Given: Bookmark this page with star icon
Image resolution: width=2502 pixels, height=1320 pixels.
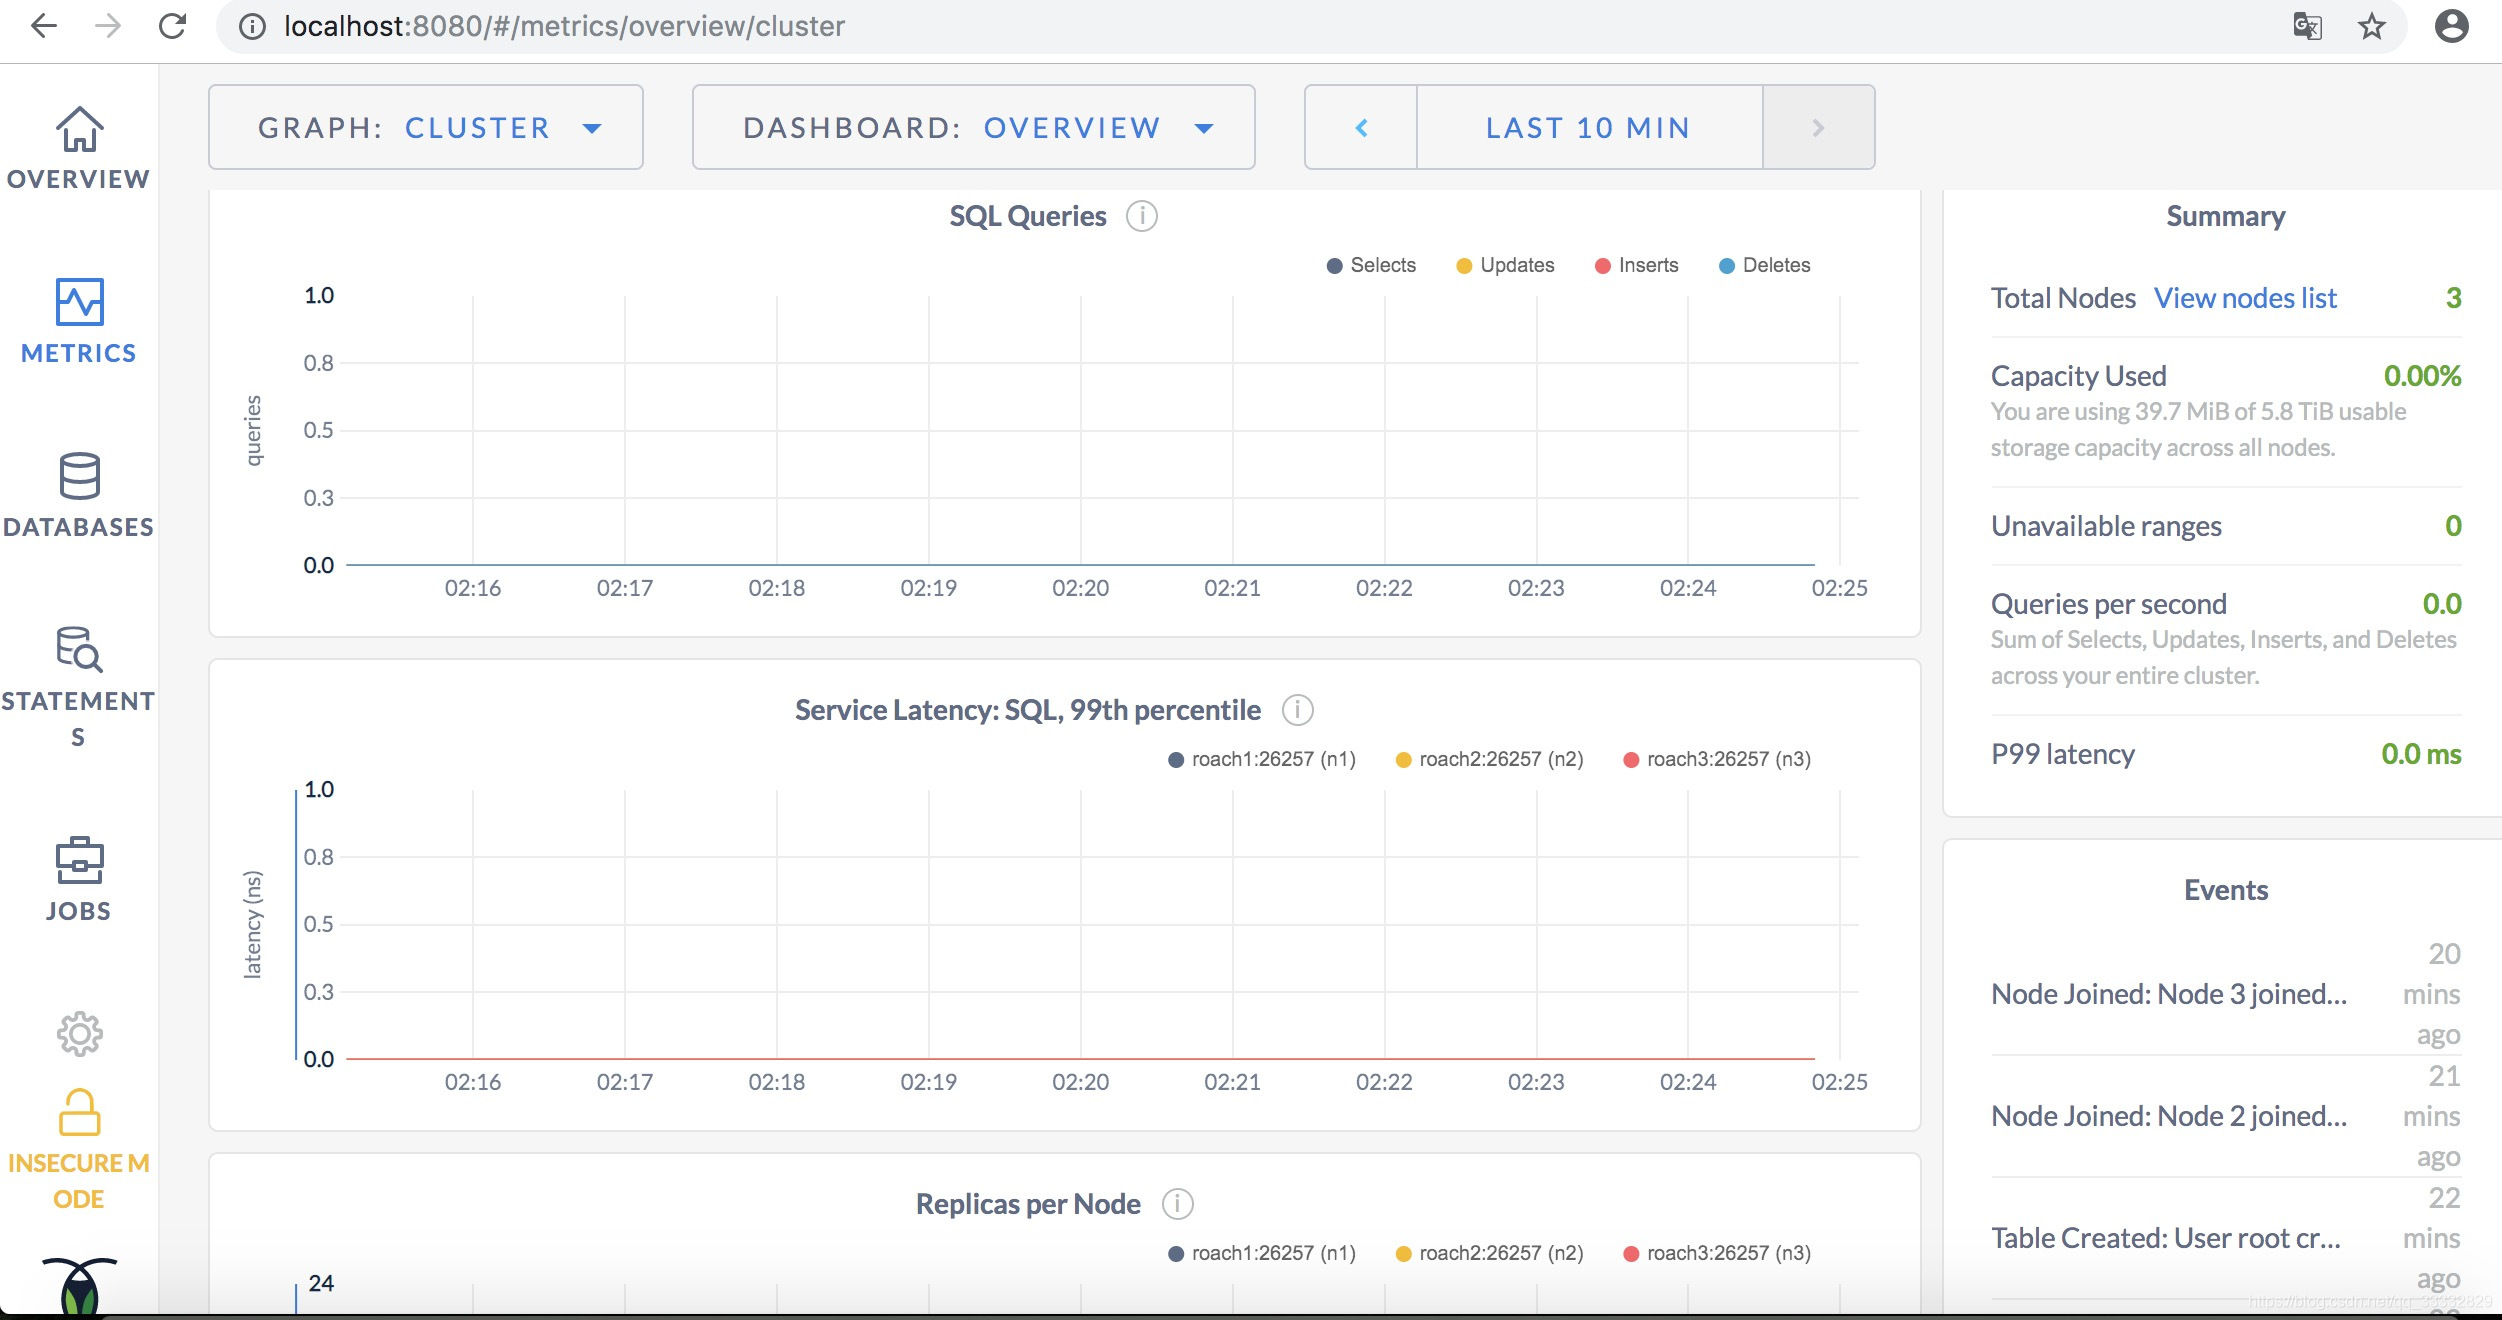Looking at the screenshot, I should point(2371,26).
